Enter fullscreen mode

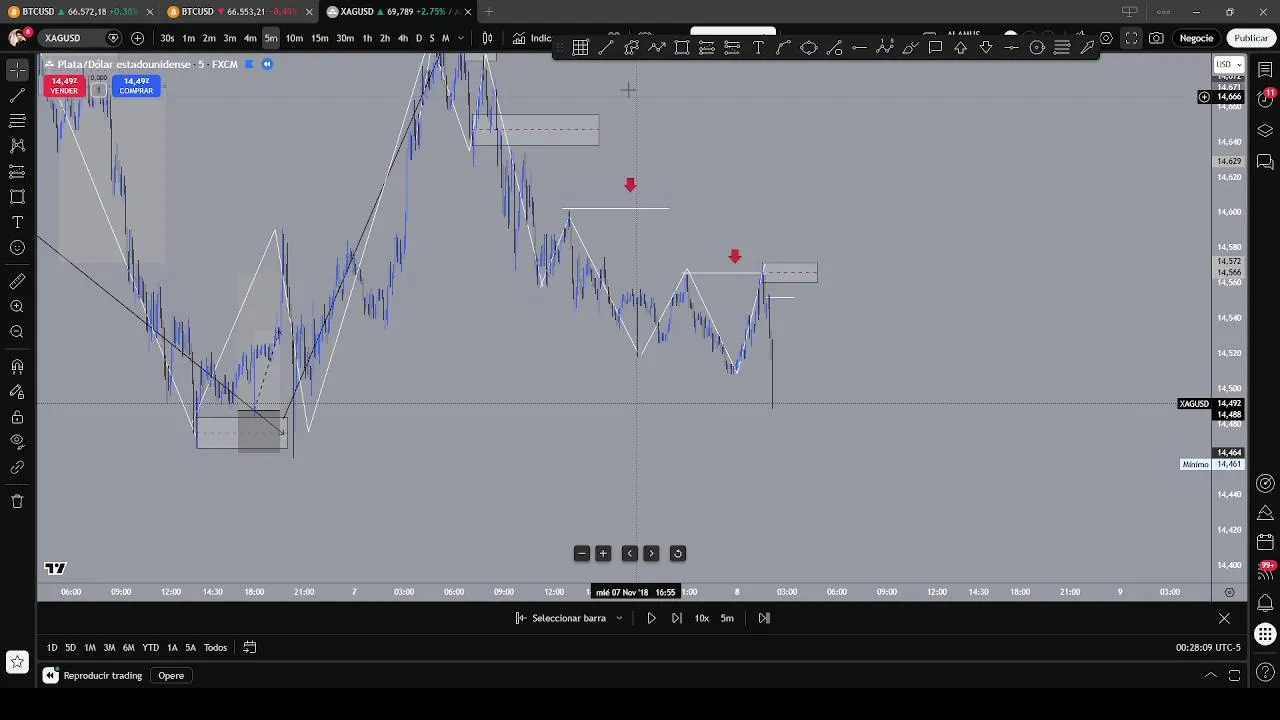(x=1131, y=38)
